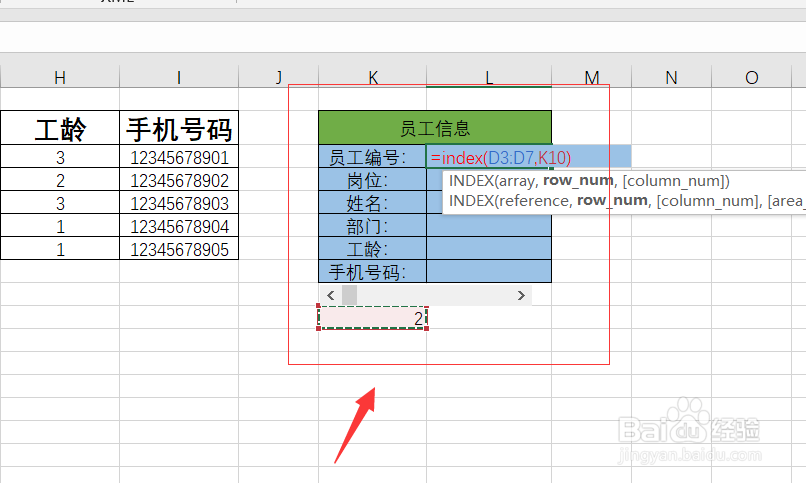The height and width of the screenshot is (483, 806).
Task: Click the empty value cell beside form 工龄:
Action: (x=489, y=248)
